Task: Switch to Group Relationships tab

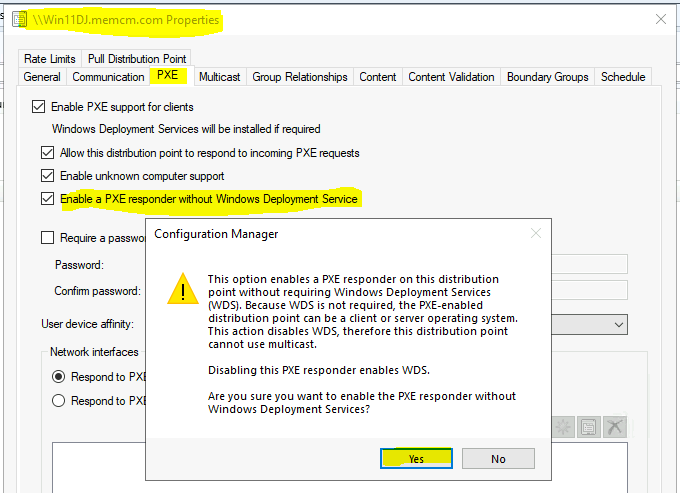Action: point(300,77)
